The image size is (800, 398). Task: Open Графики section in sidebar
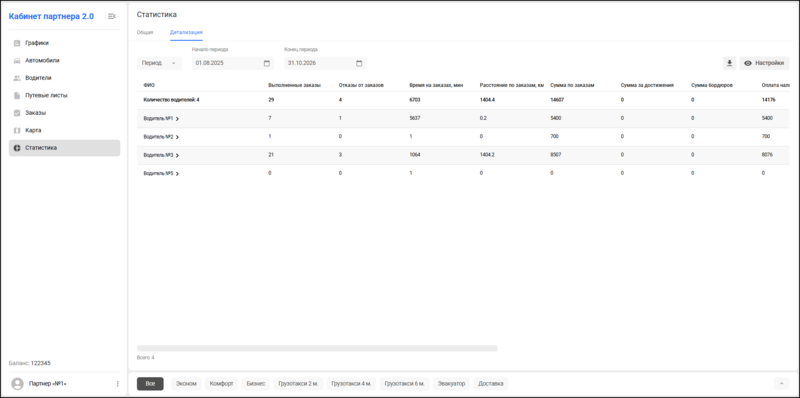(x=64, y=43)
